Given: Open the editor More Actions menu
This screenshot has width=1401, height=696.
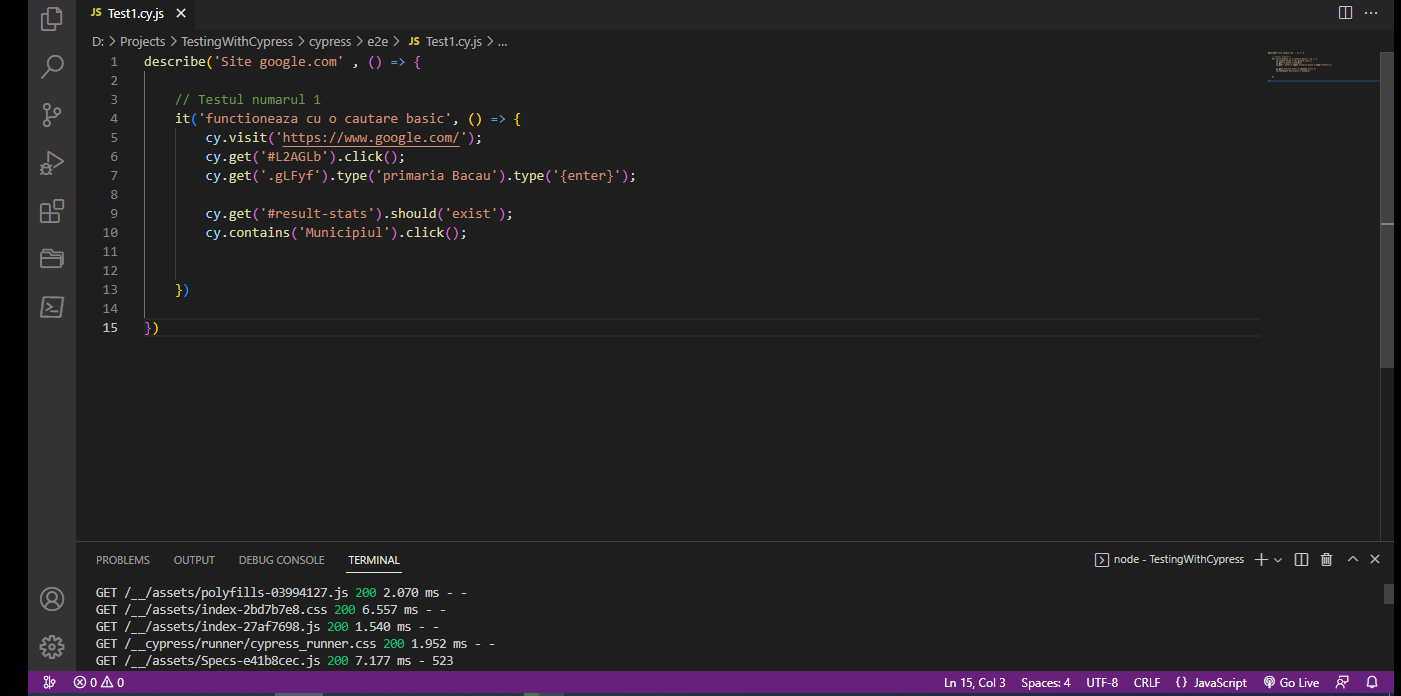Looking at the screenshot, I should point(1371,12).
